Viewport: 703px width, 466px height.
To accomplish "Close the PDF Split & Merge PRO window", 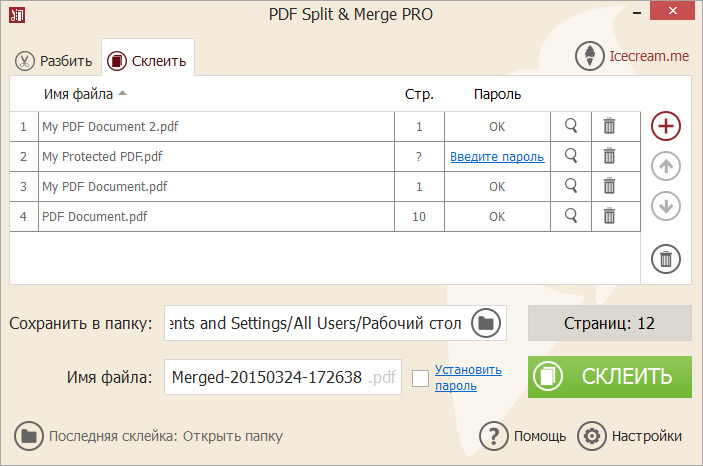I will click(673, 11).
